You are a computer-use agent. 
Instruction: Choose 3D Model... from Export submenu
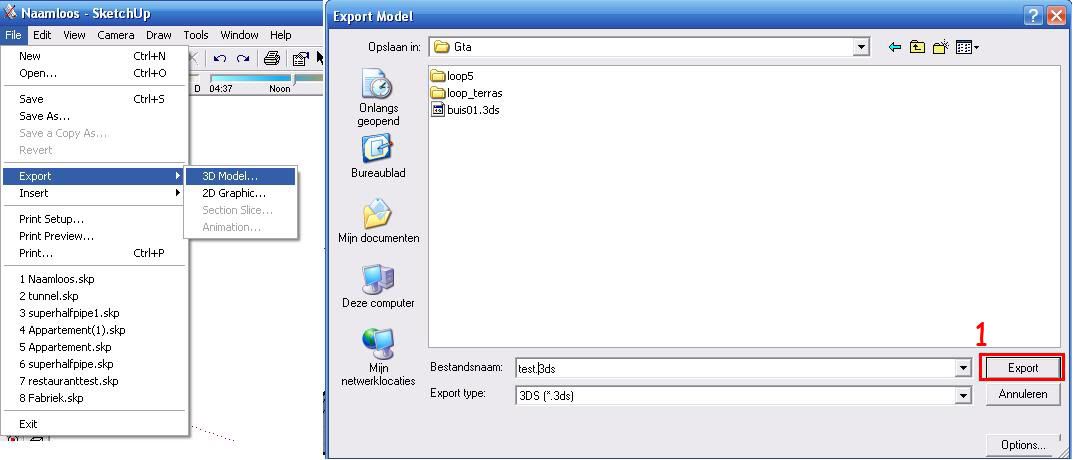(x=240, y=176)
